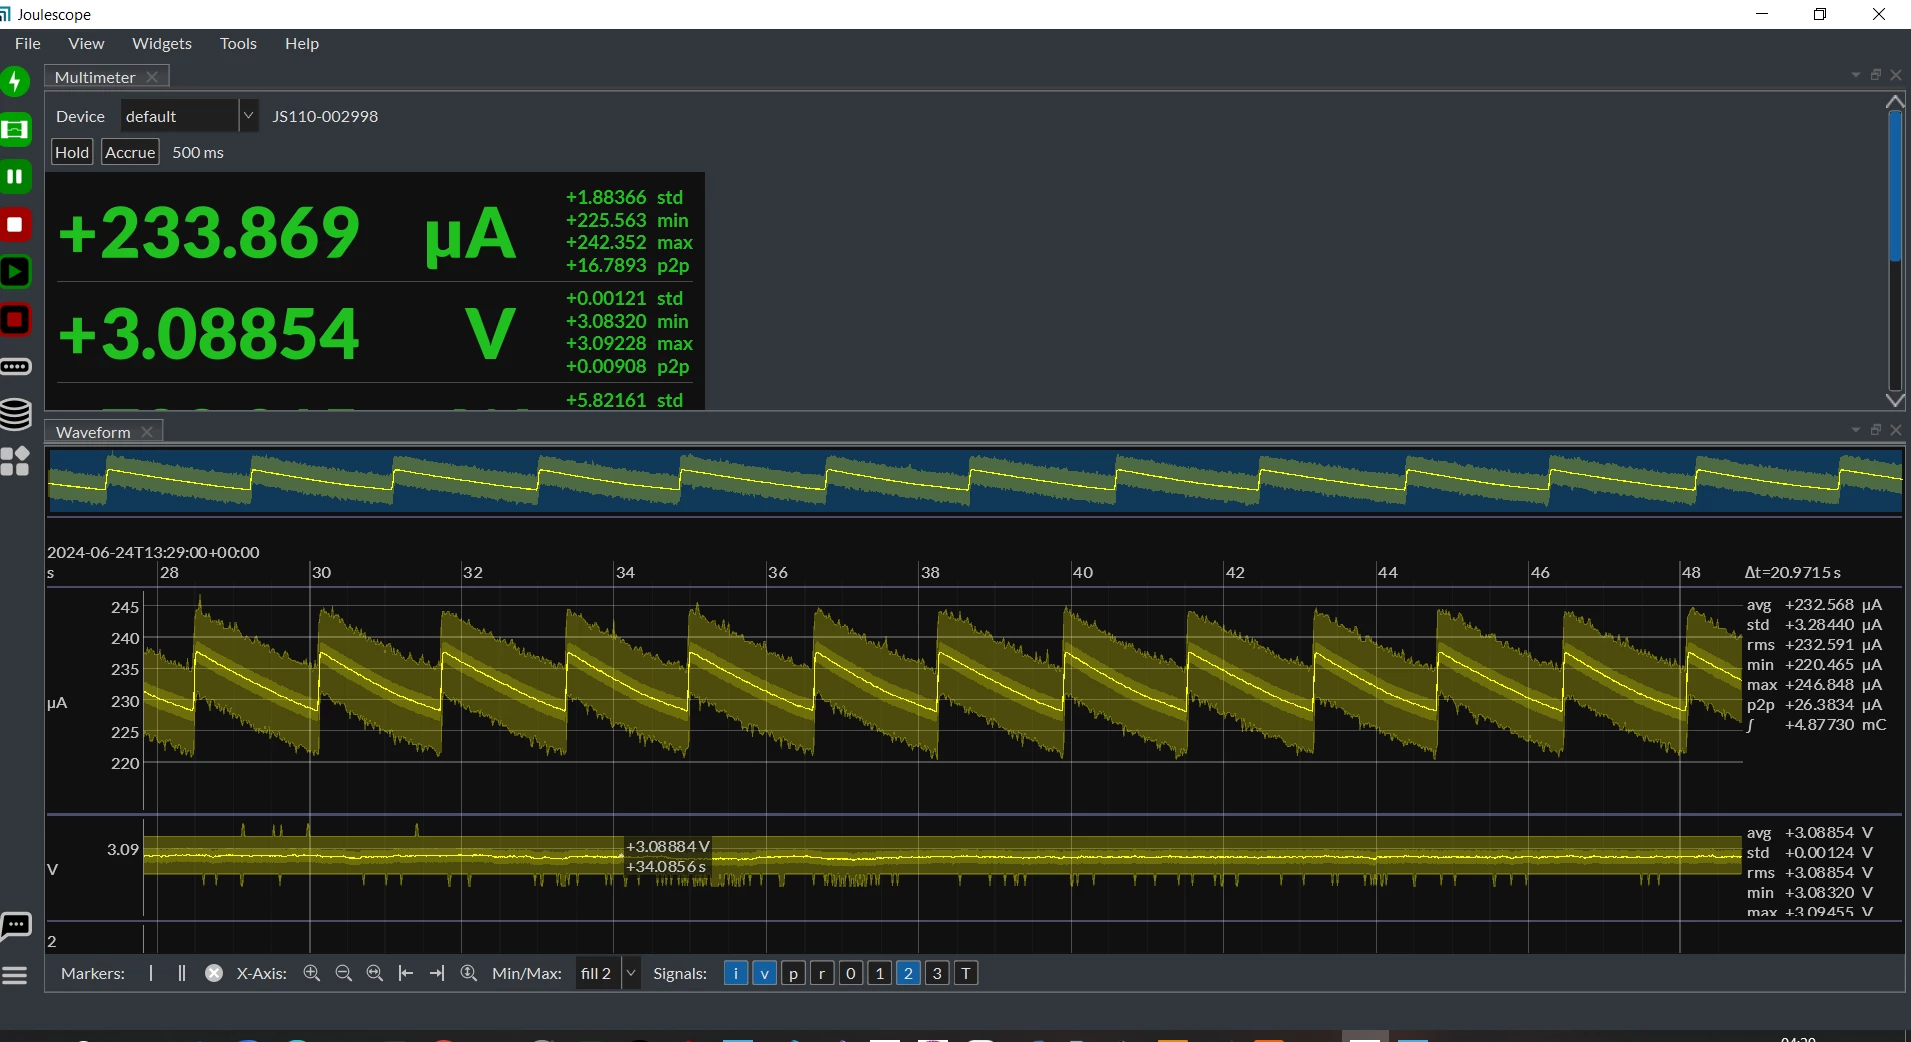Expand the Min/Max dropdown arrow

coord(631,973)
